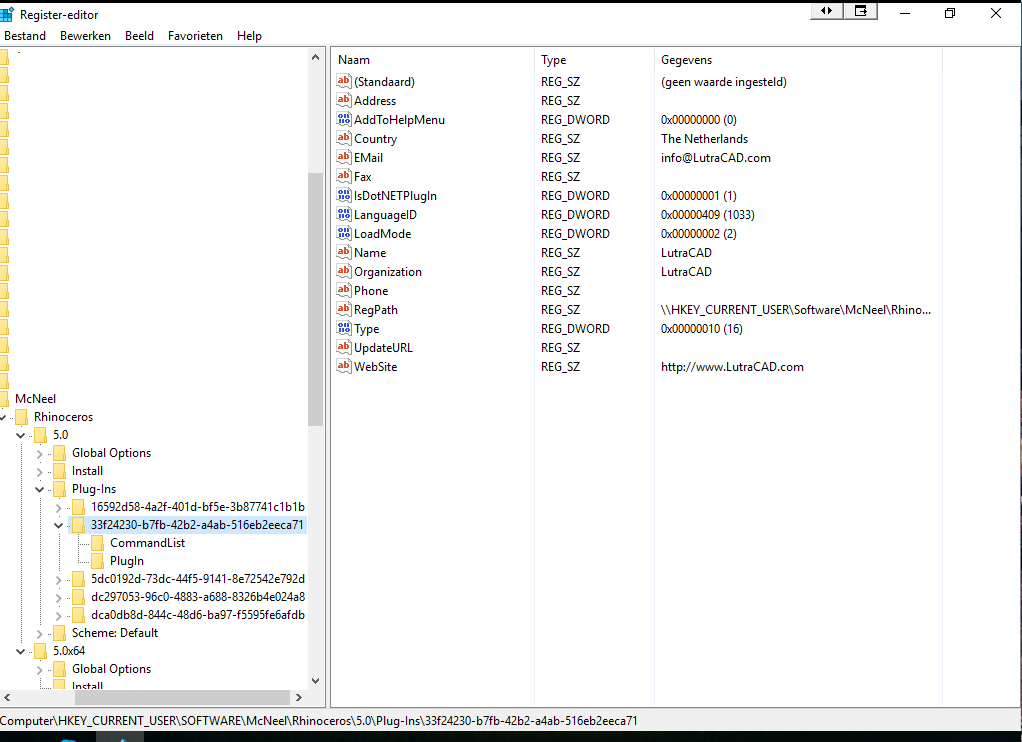Click the Country string value icon

tap(343, 138)
